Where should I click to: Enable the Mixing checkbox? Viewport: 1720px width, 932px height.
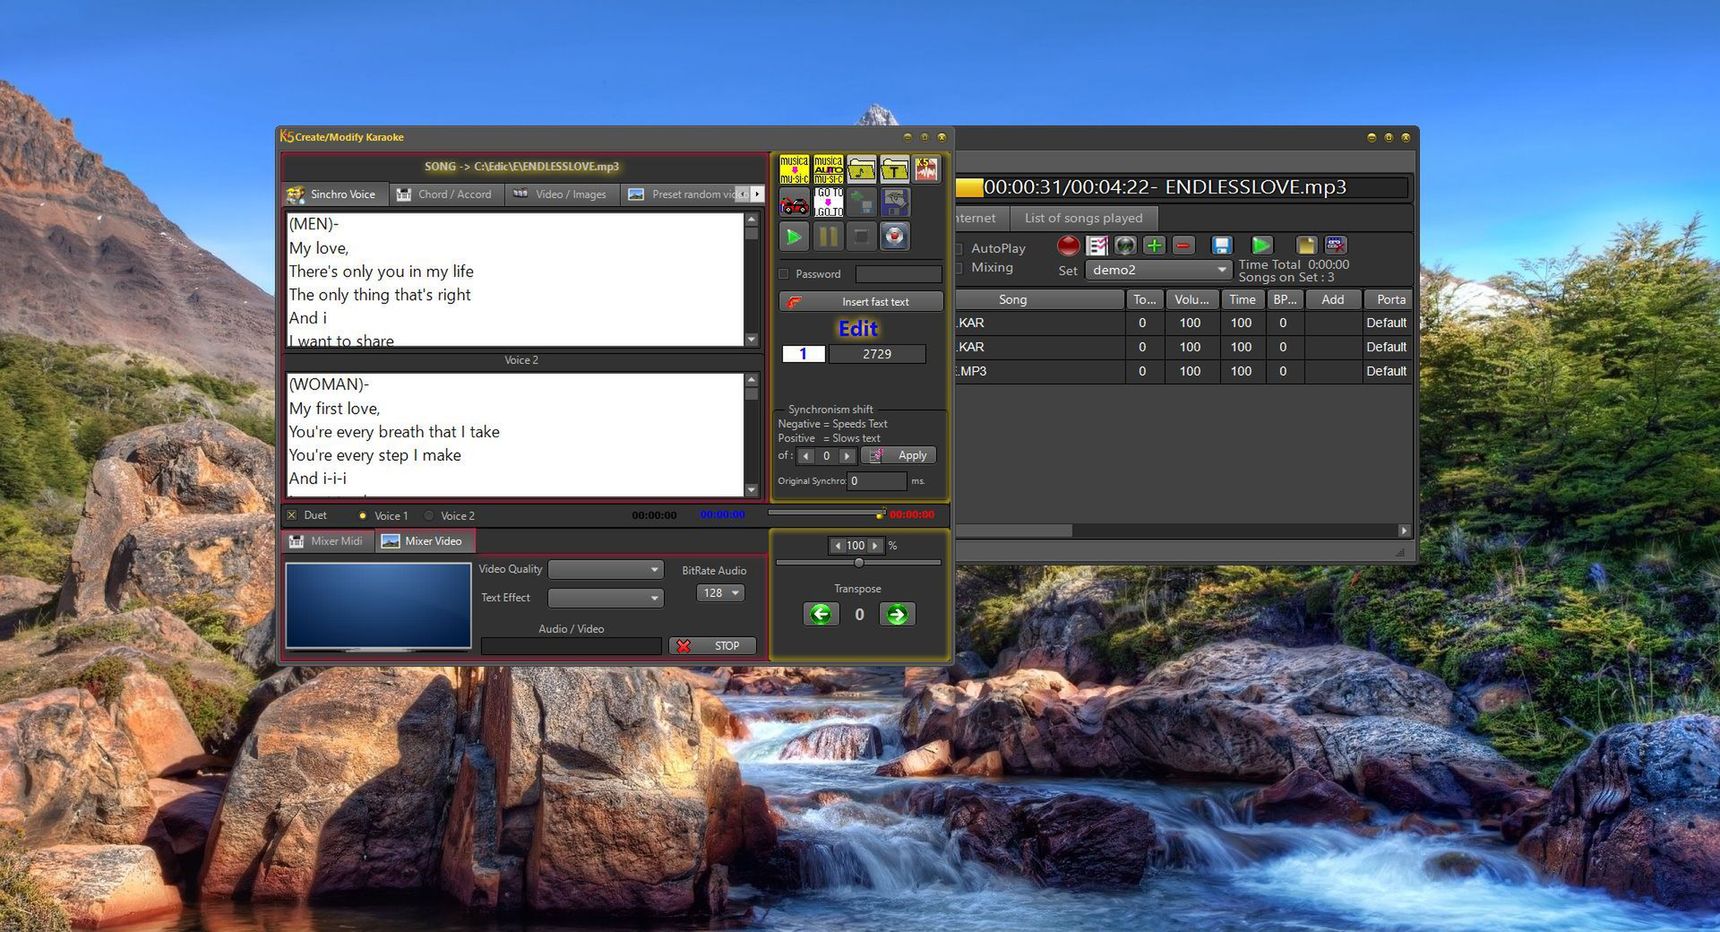(958, 268)
